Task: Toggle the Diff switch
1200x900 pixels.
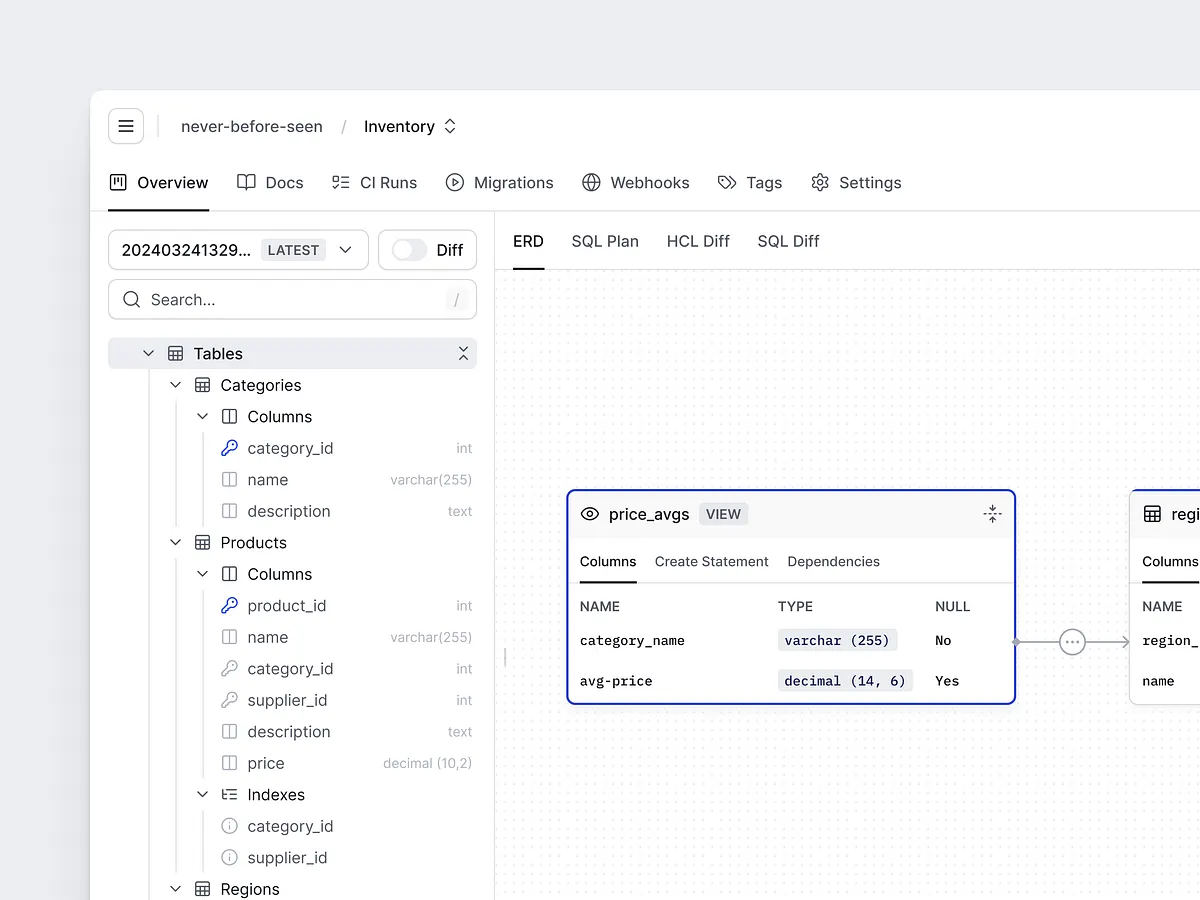Action: tap(409, 250)
